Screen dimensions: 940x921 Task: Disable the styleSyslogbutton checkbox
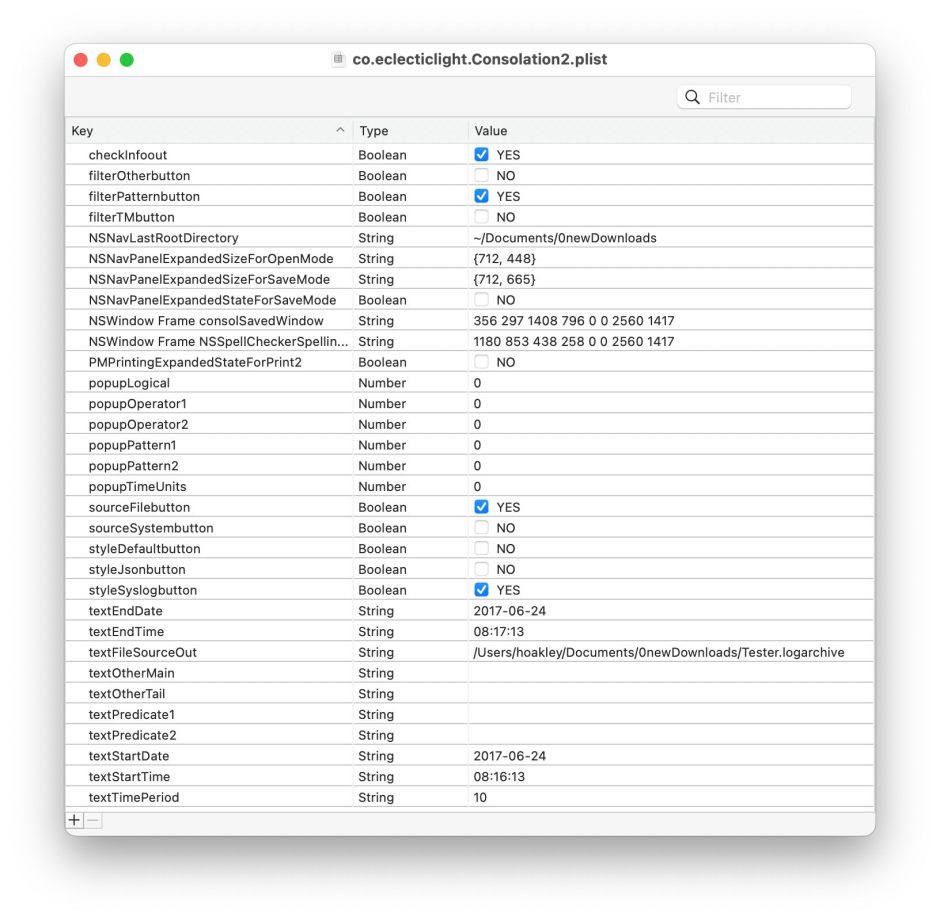coord(481,589)
